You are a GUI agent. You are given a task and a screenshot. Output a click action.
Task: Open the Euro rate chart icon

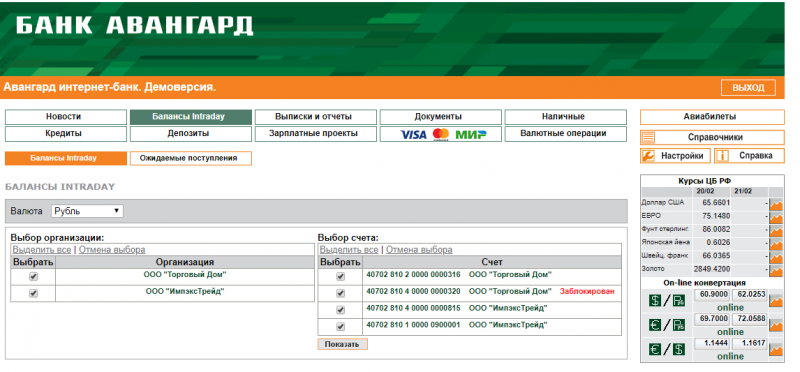point(776,218)
